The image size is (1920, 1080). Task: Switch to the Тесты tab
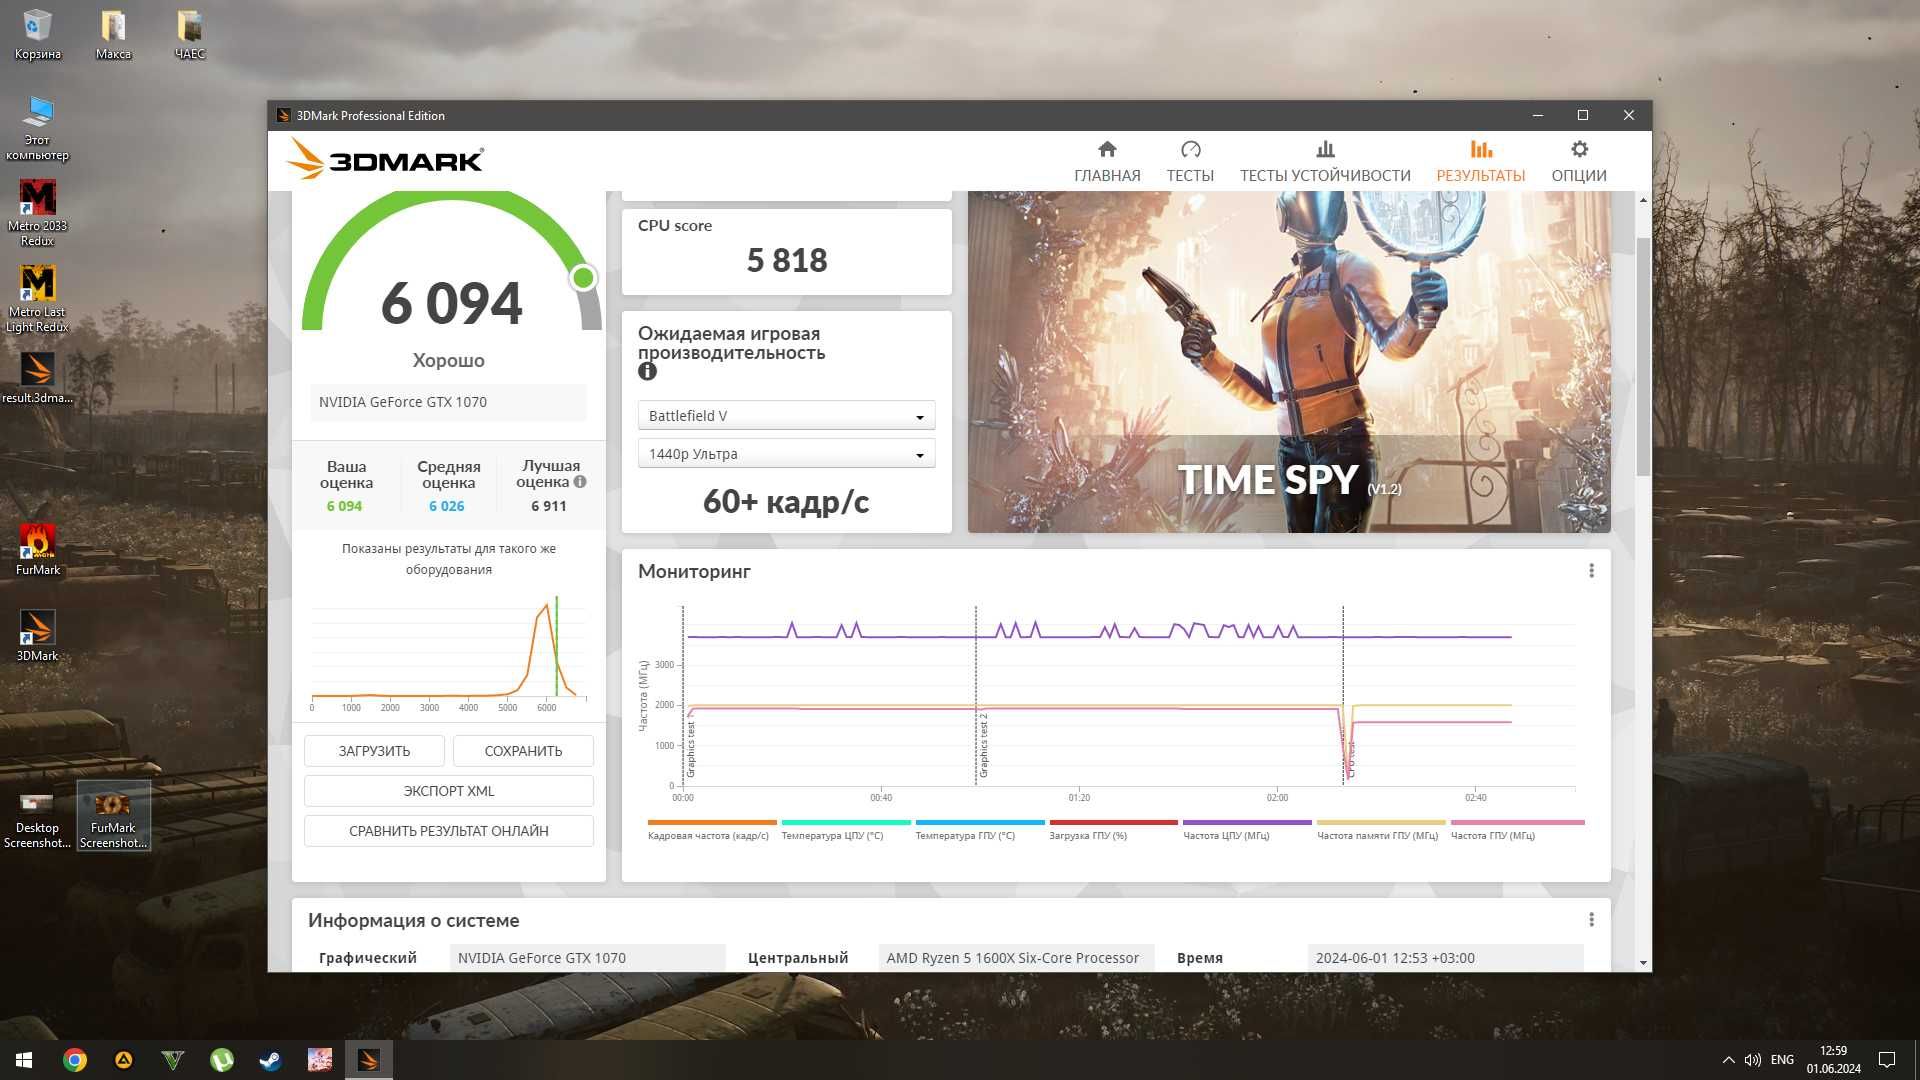[1190, 161]
